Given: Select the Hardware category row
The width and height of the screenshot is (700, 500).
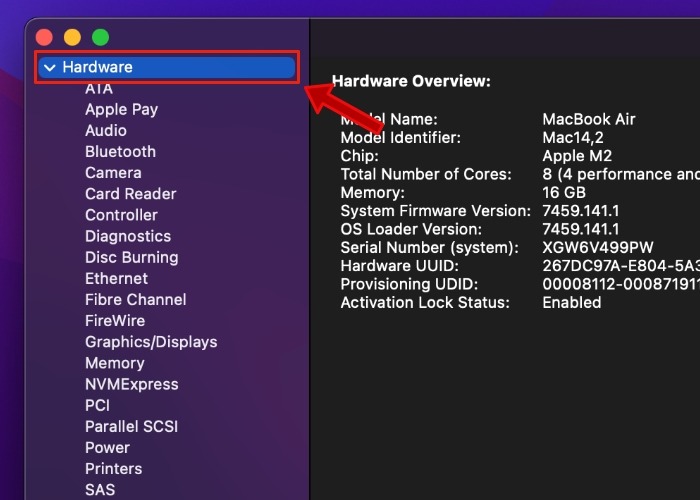Looking at the screenshot, I should point(167,67).
